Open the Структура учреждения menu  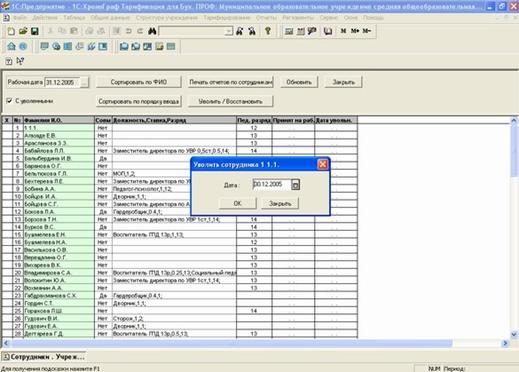tap(167, 18)
